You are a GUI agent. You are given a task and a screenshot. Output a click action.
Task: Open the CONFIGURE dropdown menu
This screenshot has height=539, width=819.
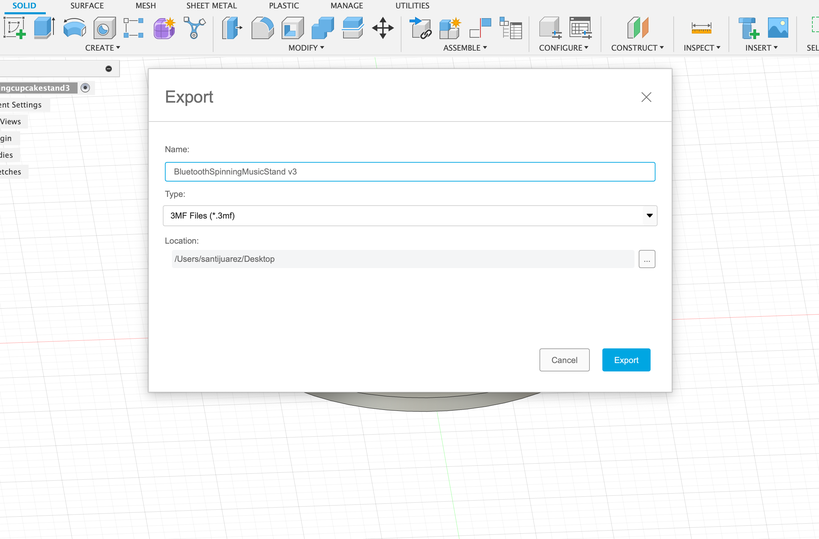(x=564, y=48)
